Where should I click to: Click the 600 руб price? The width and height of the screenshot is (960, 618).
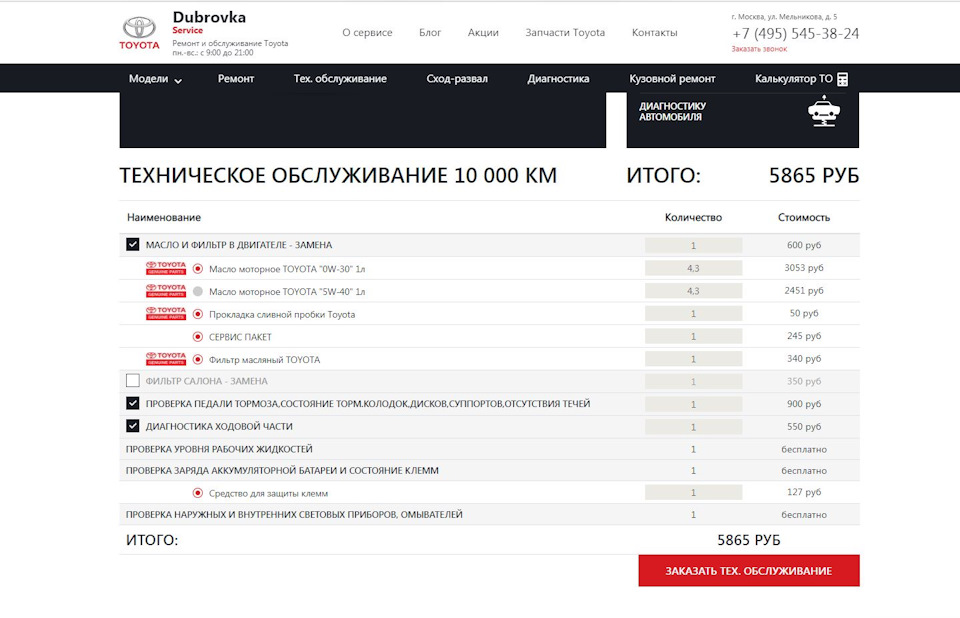coord(804,244)
